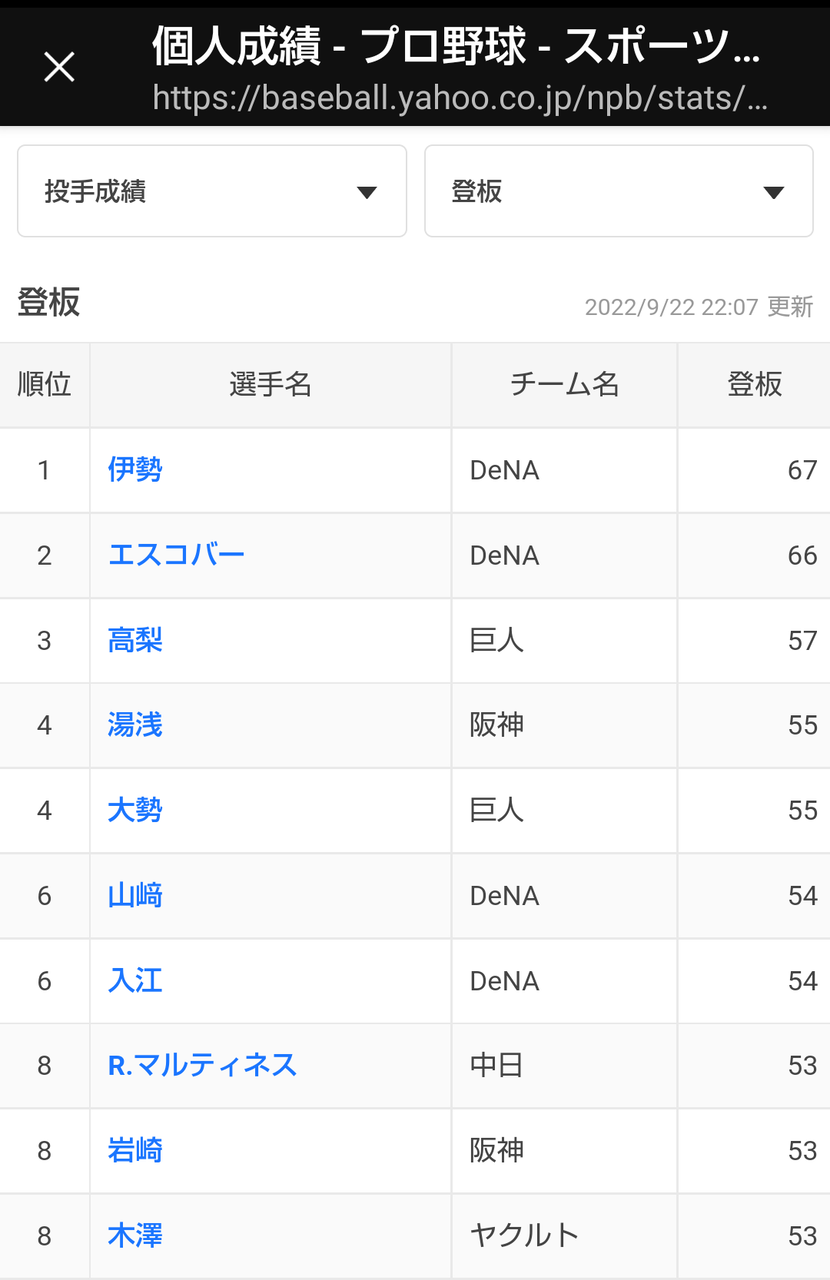
Task: Open player 伊勢 profile link
Action: point(135,469)
